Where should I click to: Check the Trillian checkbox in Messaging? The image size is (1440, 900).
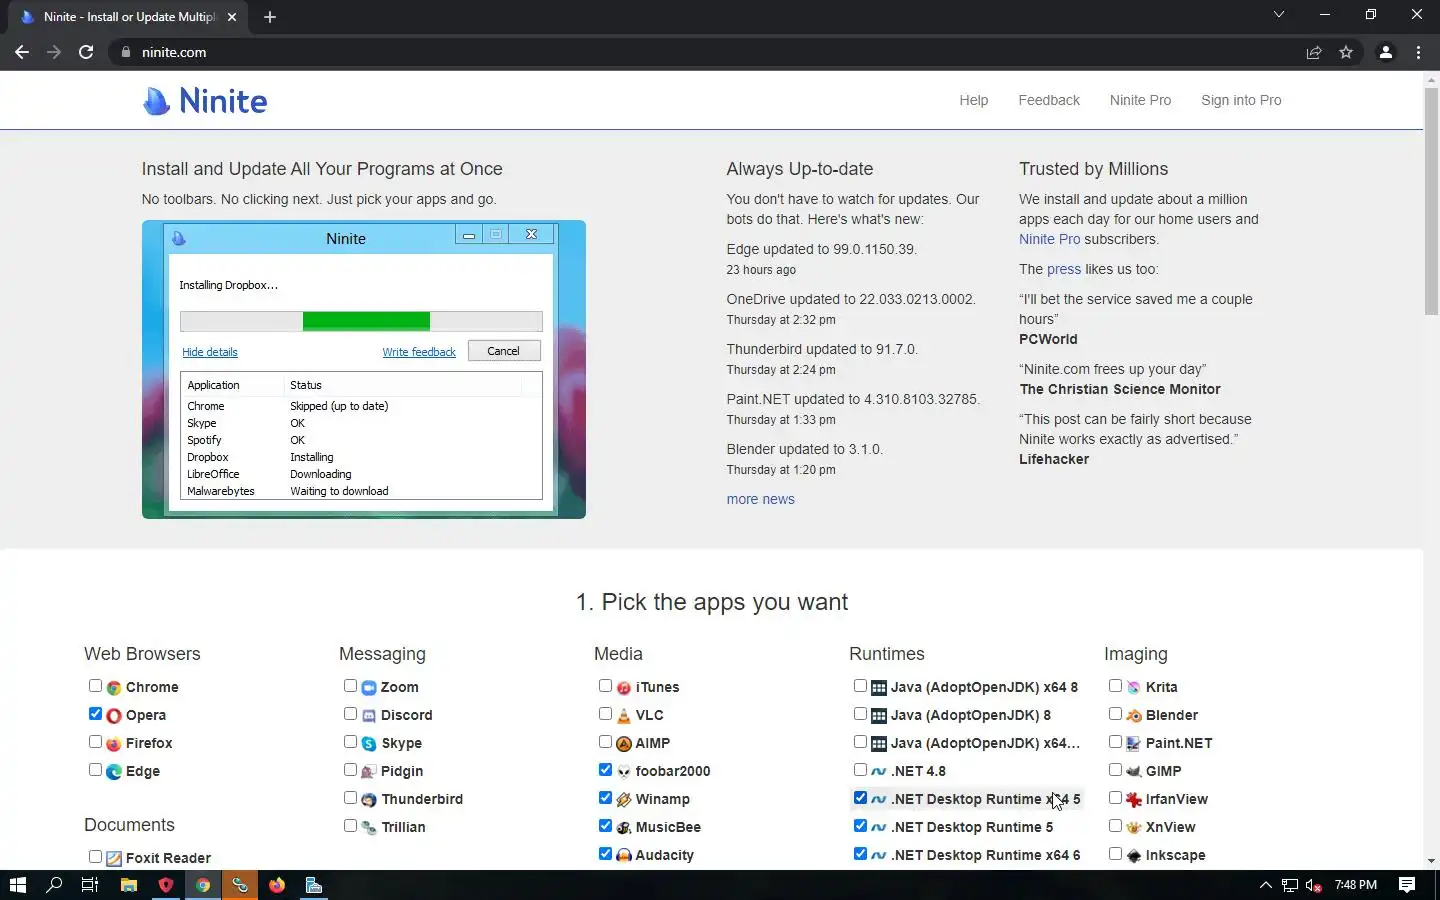[350, 826]
